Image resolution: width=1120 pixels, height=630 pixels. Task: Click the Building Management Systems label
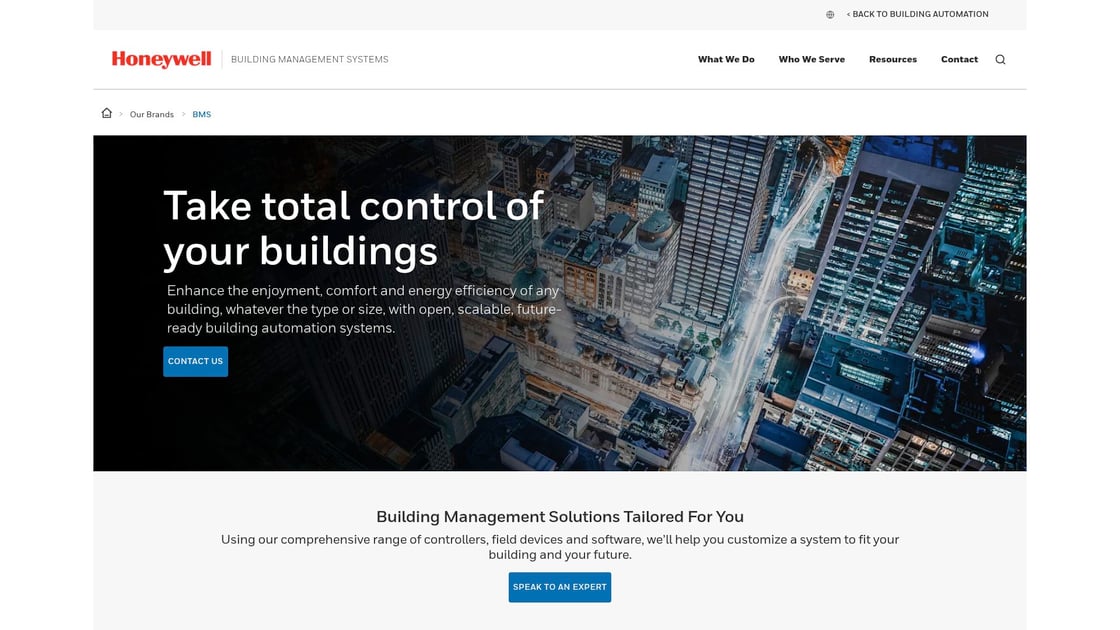[x=309, y=59]
